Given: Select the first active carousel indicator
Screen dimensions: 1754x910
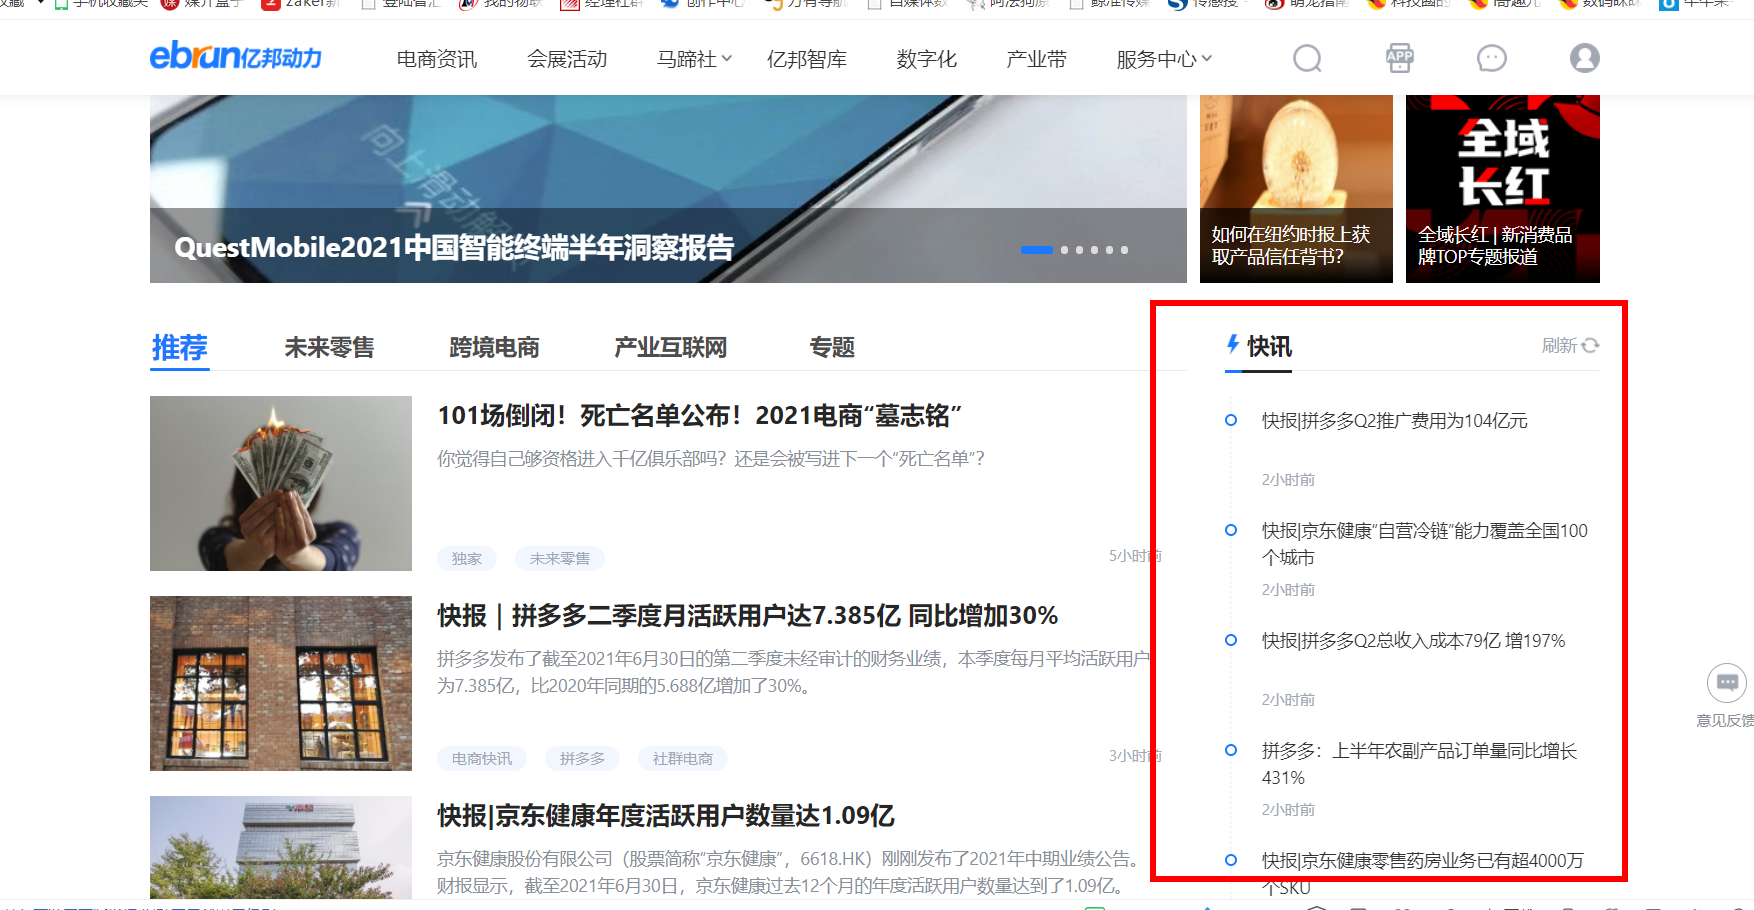Looking at the screenshot, I should coord(1037,250).
